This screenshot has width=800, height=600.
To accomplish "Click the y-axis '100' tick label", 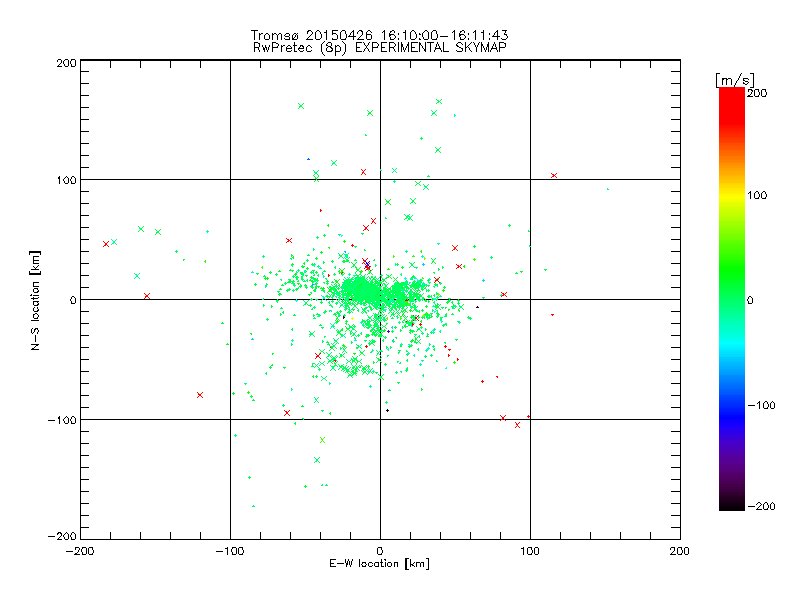I will coord(66,180).
